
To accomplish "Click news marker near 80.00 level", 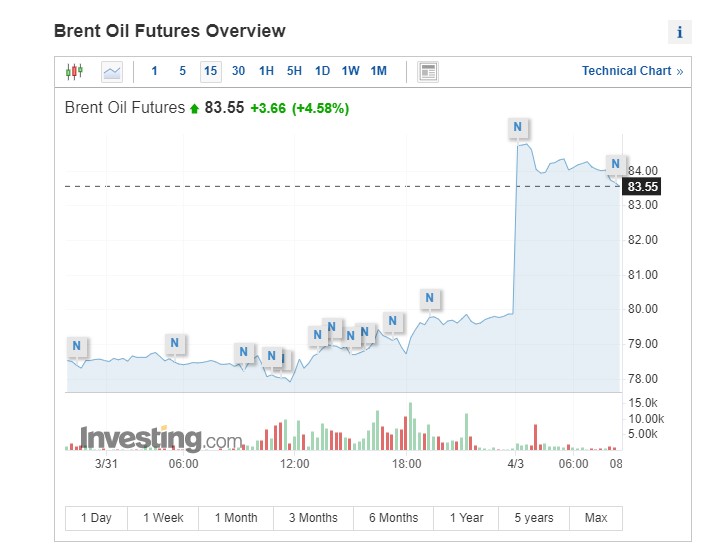I will click(x=429, y=298).
